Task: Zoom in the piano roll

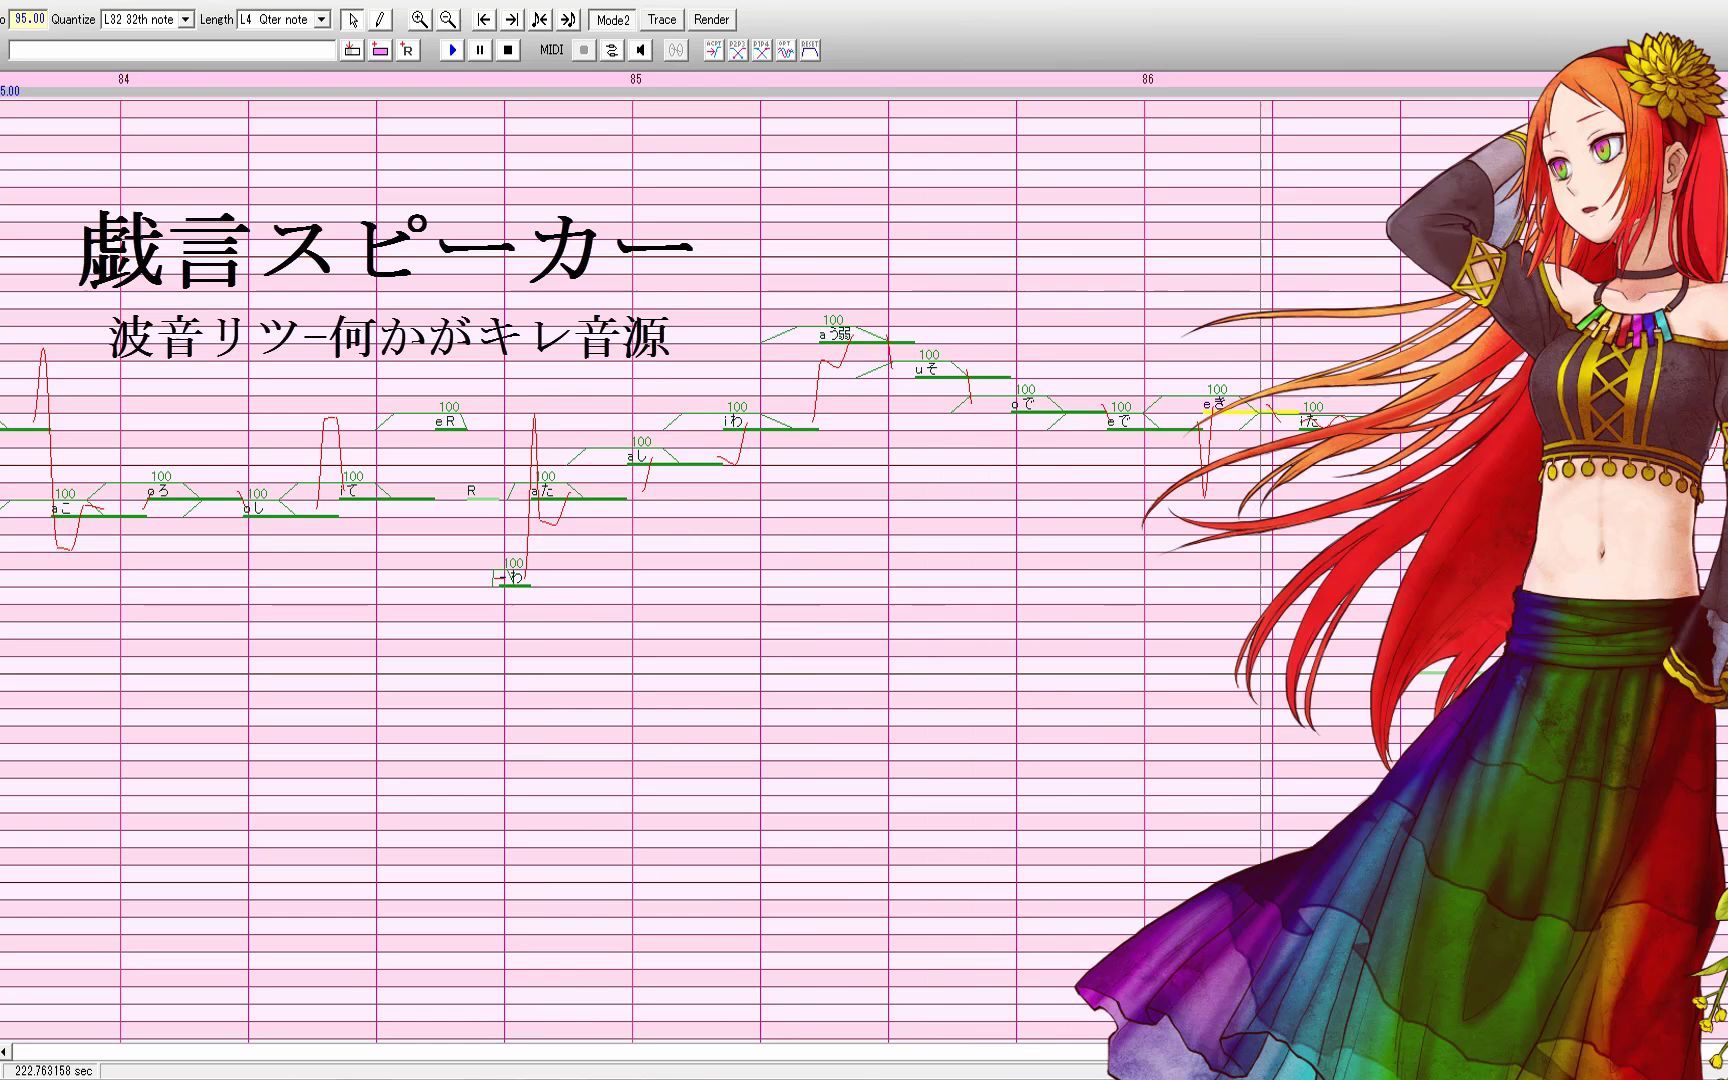Action: 420,20
